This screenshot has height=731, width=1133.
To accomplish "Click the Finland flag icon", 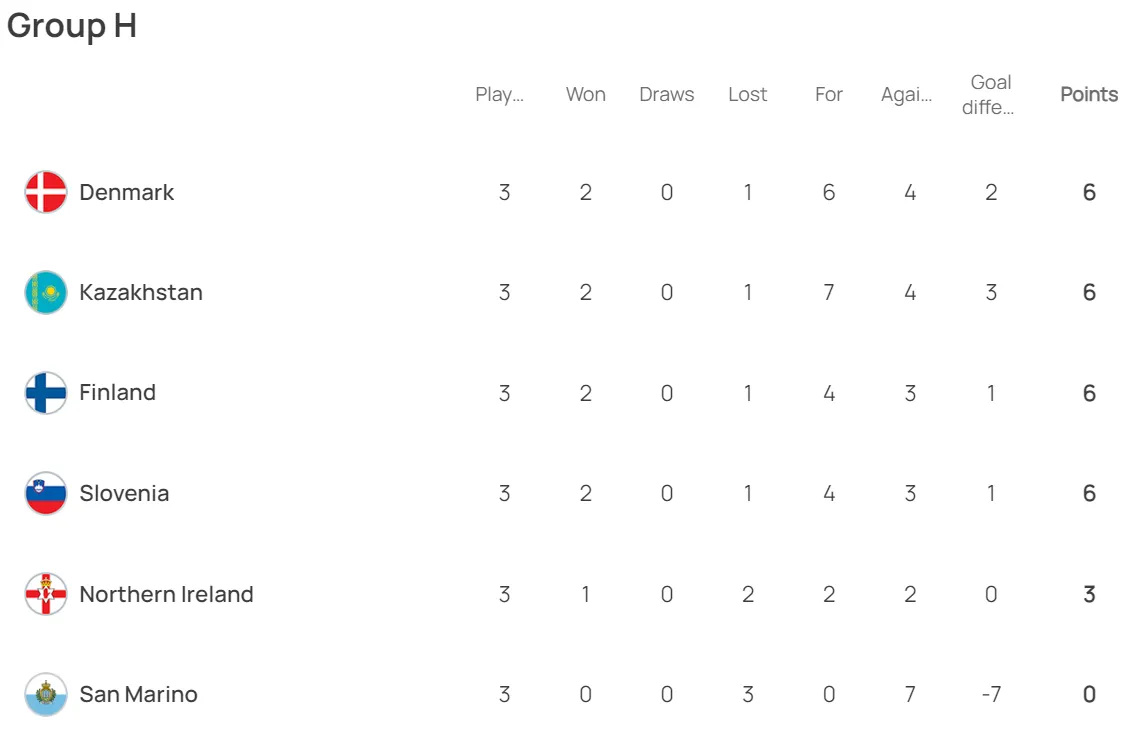I will click(46, 393).
